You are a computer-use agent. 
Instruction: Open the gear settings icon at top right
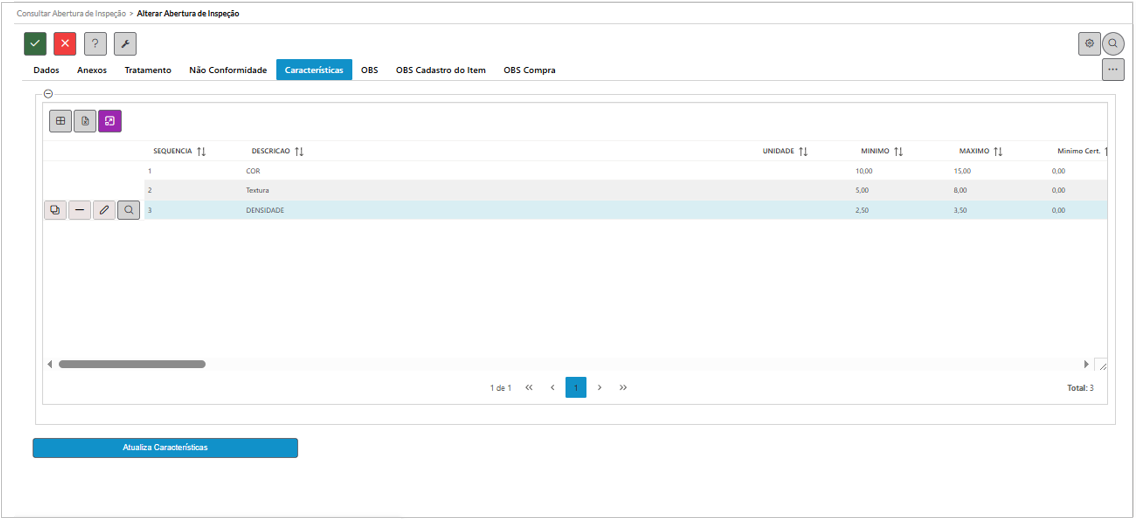pyautogui.click(x=1089, y=44)
